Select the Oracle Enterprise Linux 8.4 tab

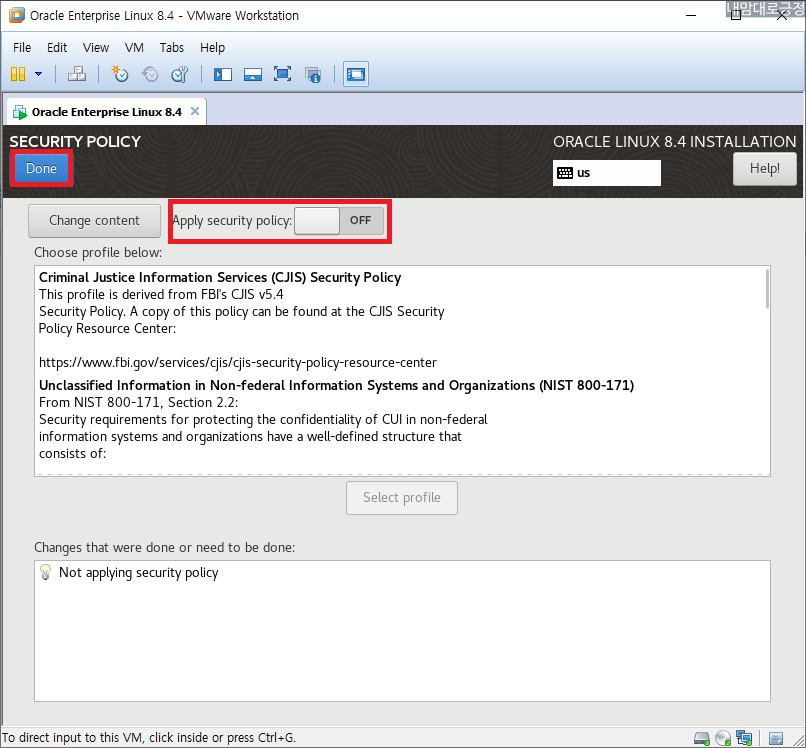pyautogui.click(x=106, y=112)
